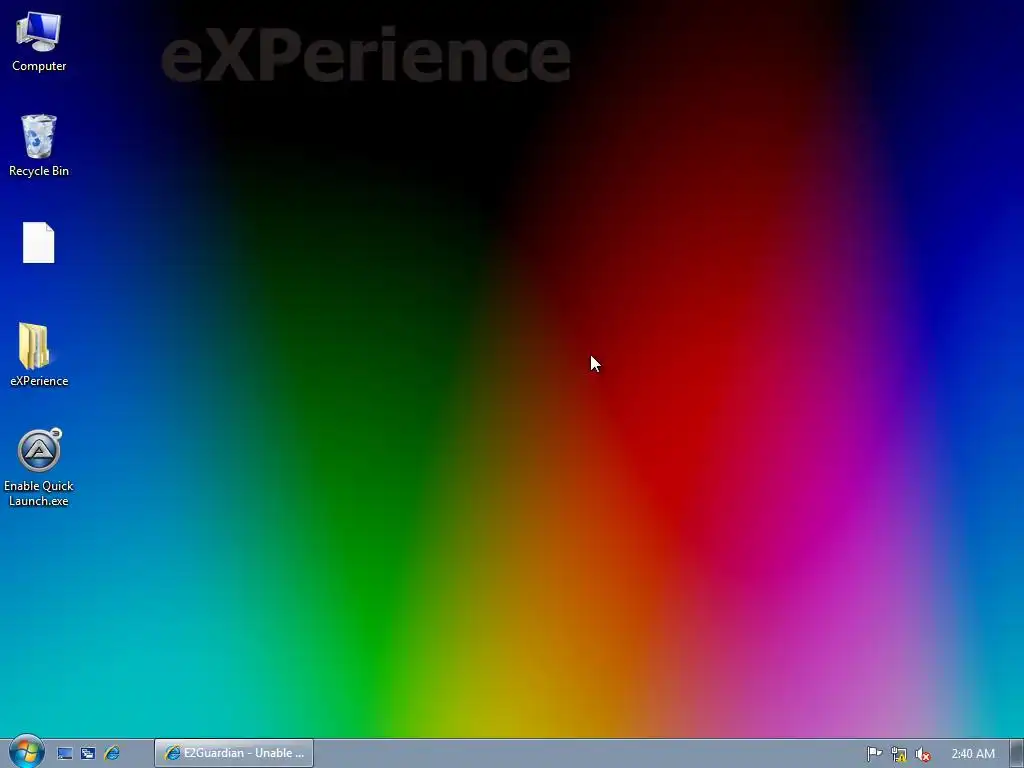1024x768 pixels.
Task: Click Switch between windows Quick Launch icon
Action: 88,754
